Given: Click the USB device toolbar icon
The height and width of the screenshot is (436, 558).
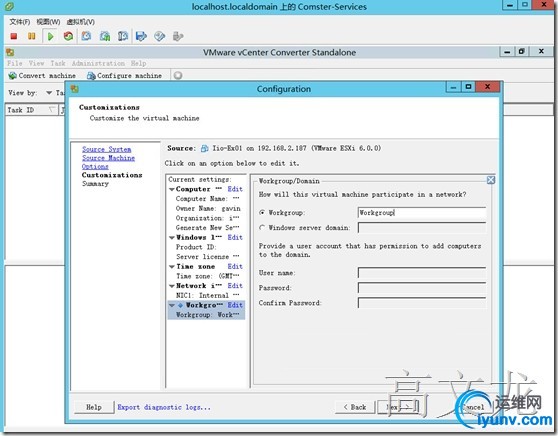Looking at the screenshot, I should point(178,36).
